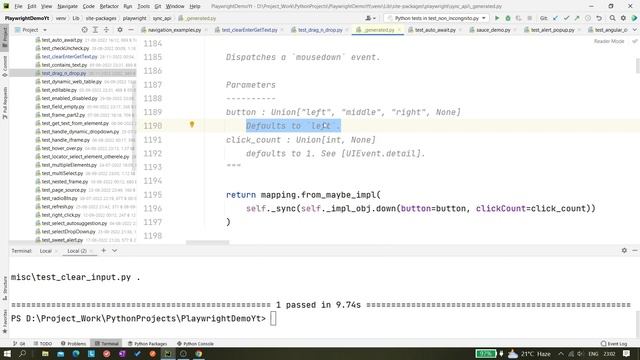The height and width of the screenshot is (360, 640).
Task: Open the Refactor menu
Action: (109, 7)
